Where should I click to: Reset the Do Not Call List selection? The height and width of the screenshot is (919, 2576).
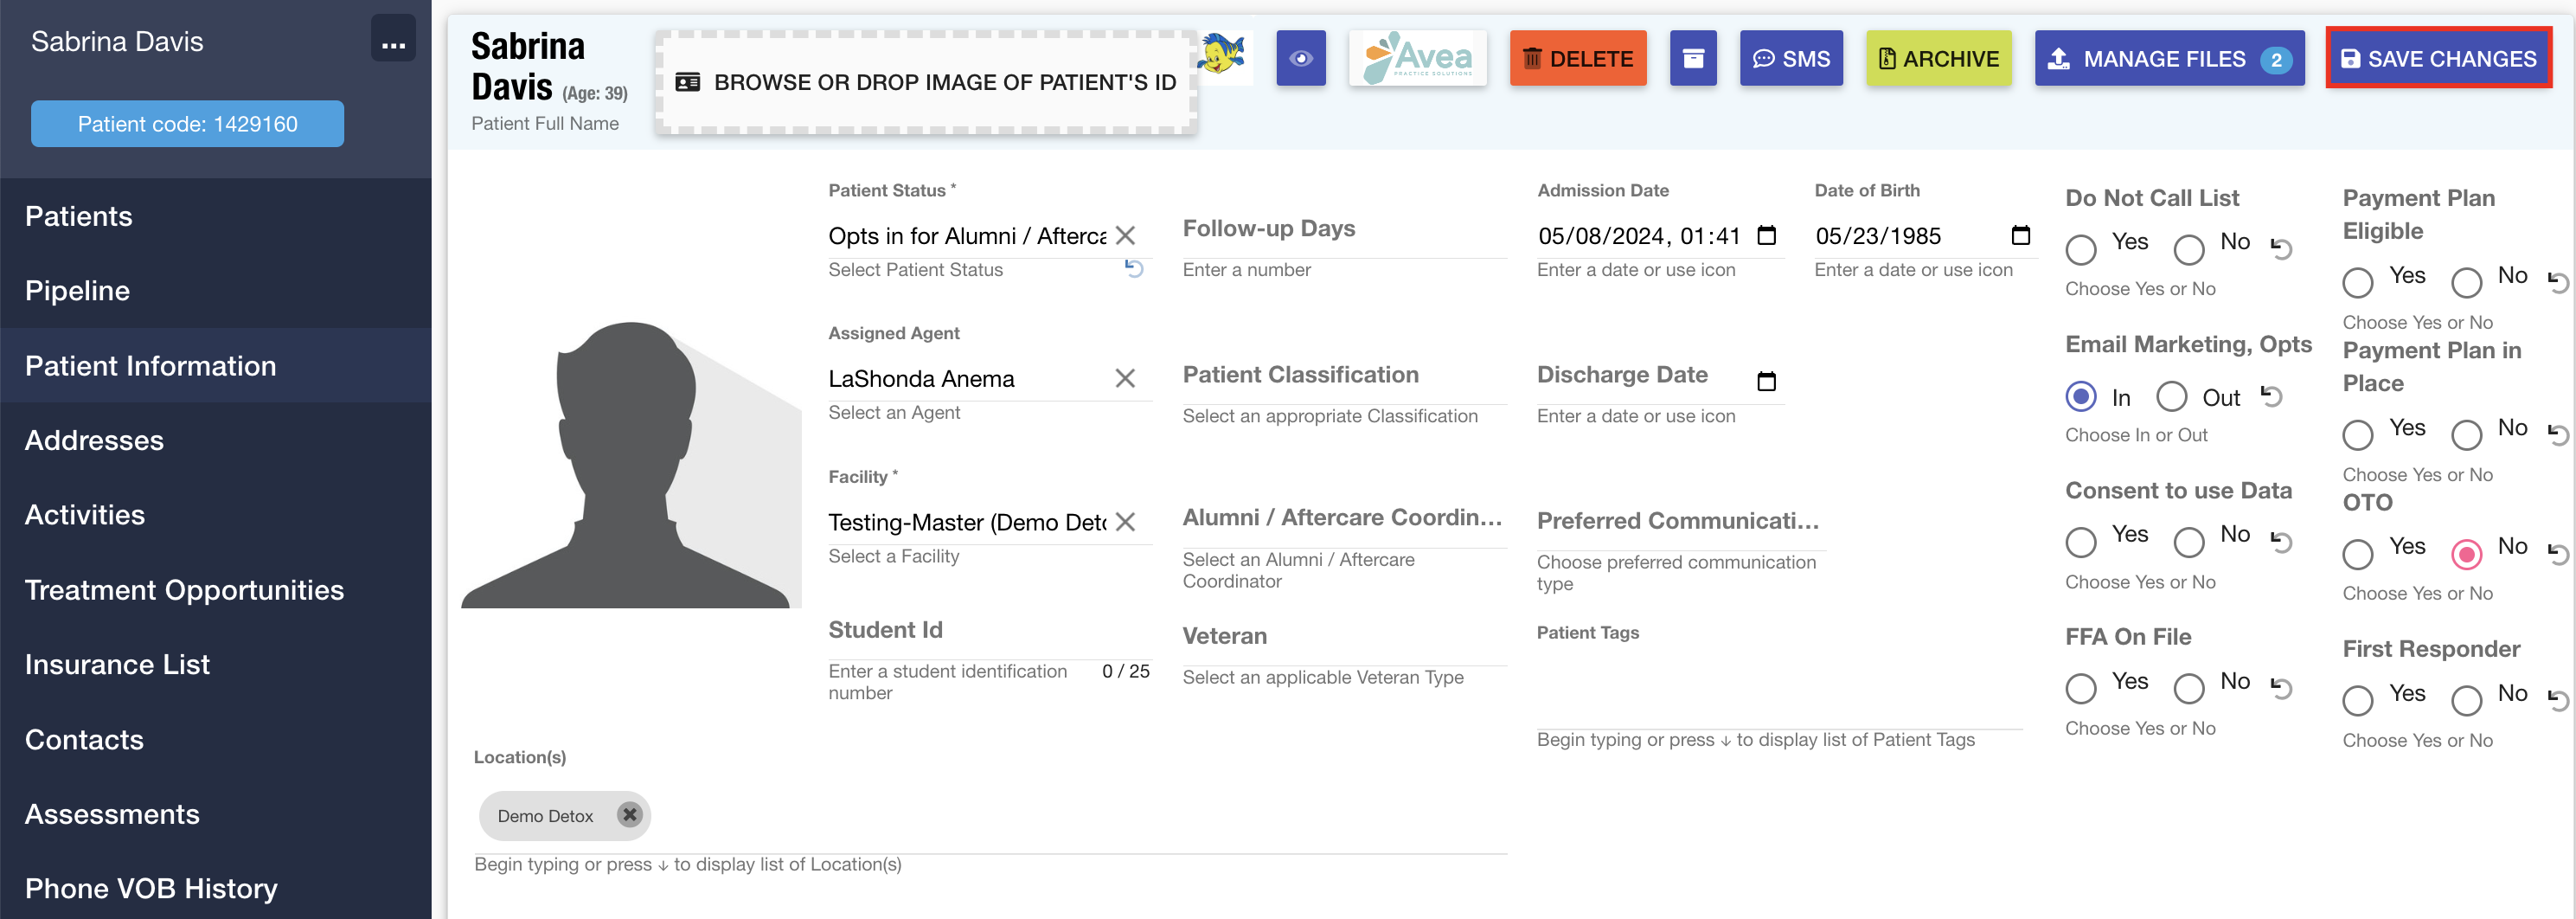pos(2281,247)
